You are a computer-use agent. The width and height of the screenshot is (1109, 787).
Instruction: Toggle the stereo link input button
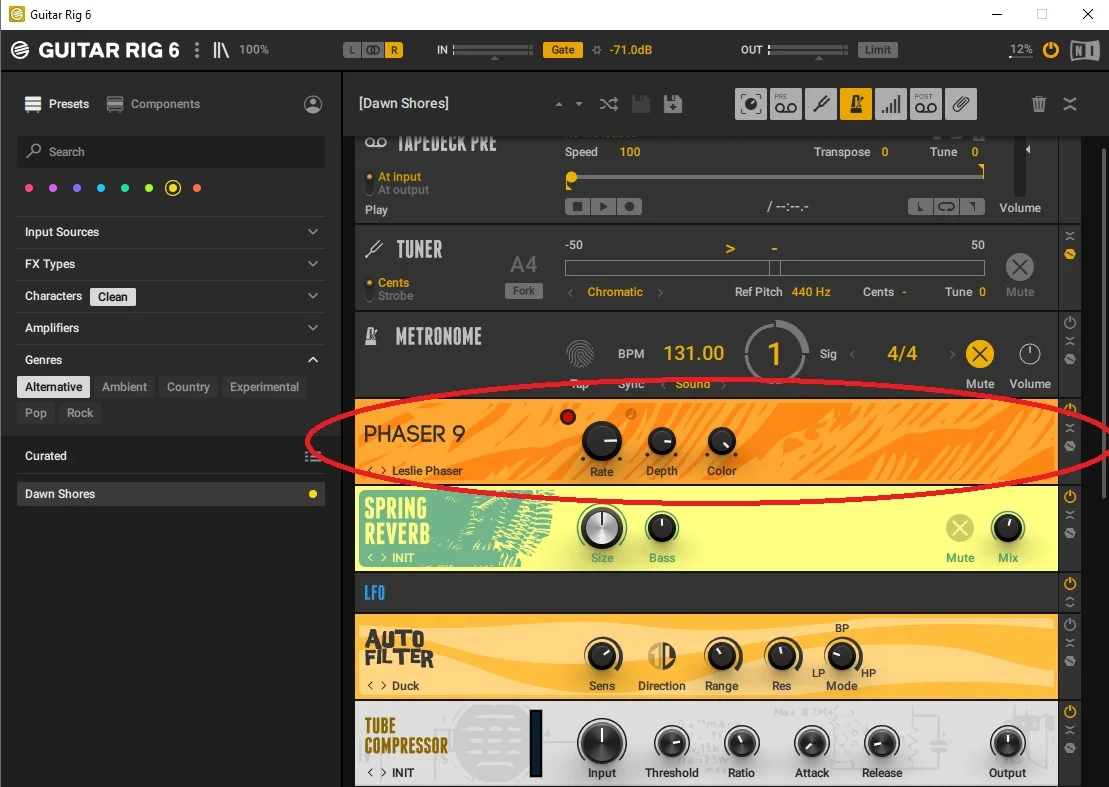373,49
